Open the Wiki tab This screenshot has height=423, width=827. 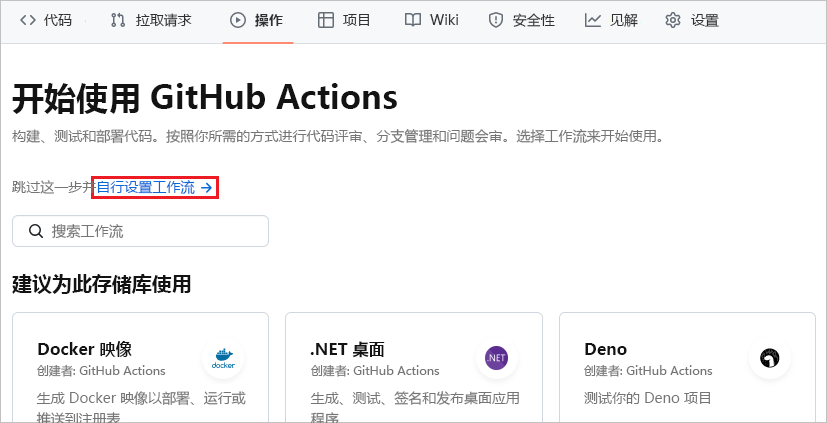coord(431,21)
